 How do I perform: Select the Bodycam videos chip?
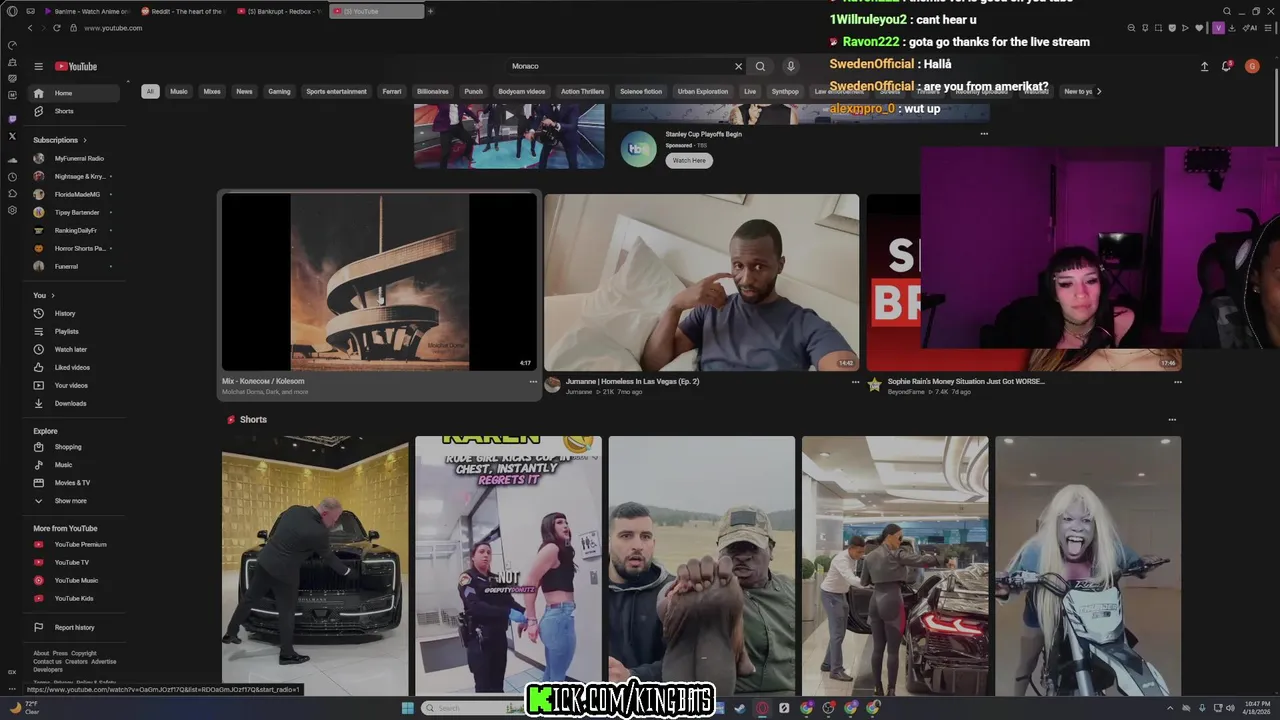[x=522, y=91]
